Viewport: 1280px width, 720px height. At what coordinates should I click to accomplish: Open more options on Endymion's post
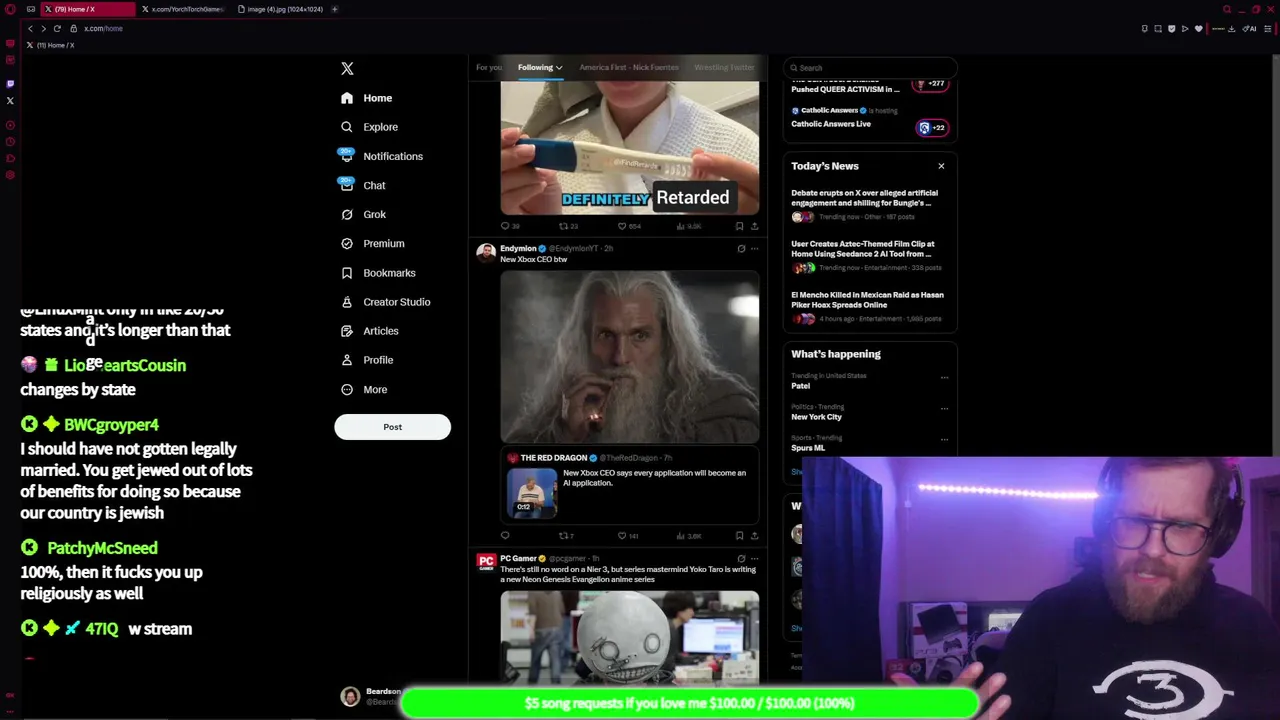point(754,248)
